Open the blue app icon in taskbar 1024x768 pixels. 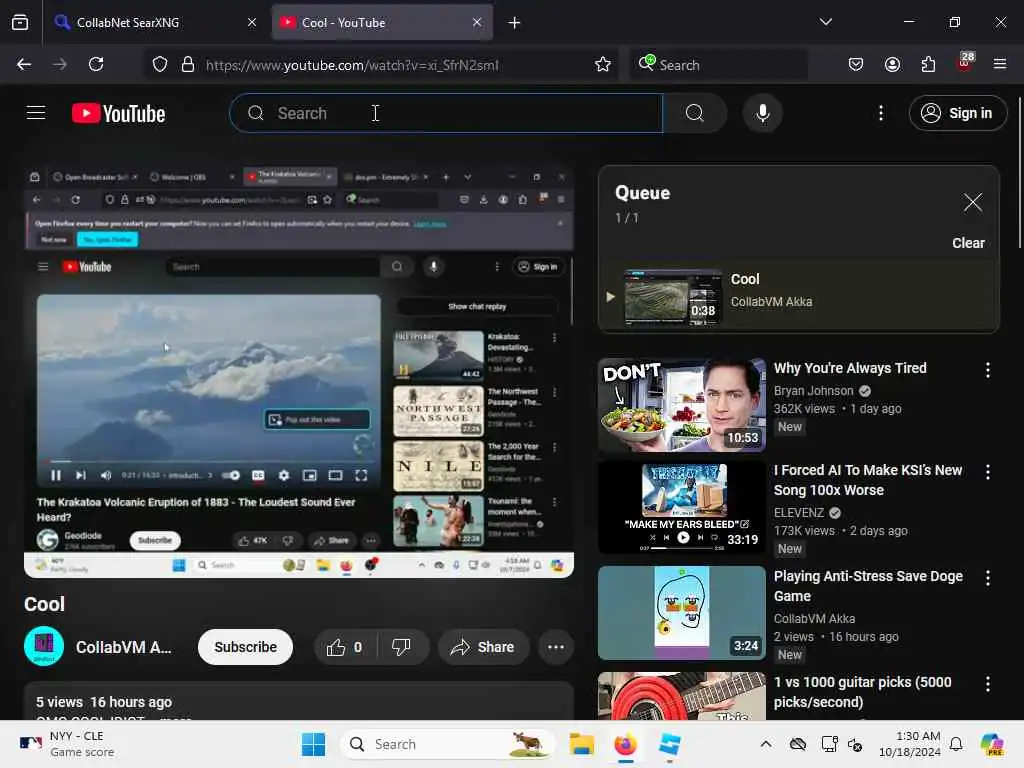click(x=669, y=744)
